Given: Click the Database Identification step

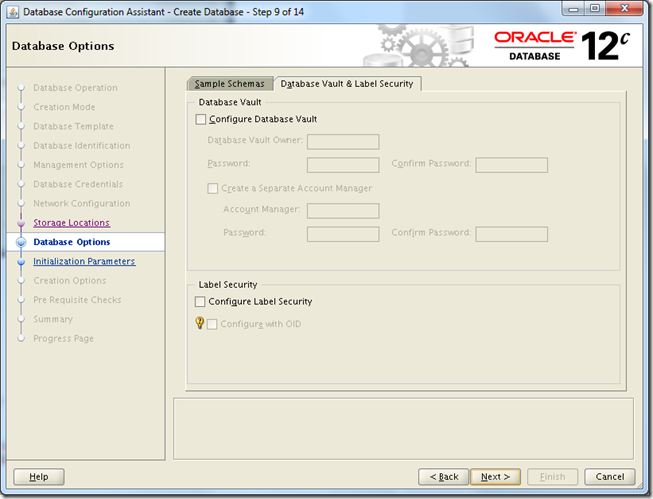Looking at the screenshot, I should point(82,145).
